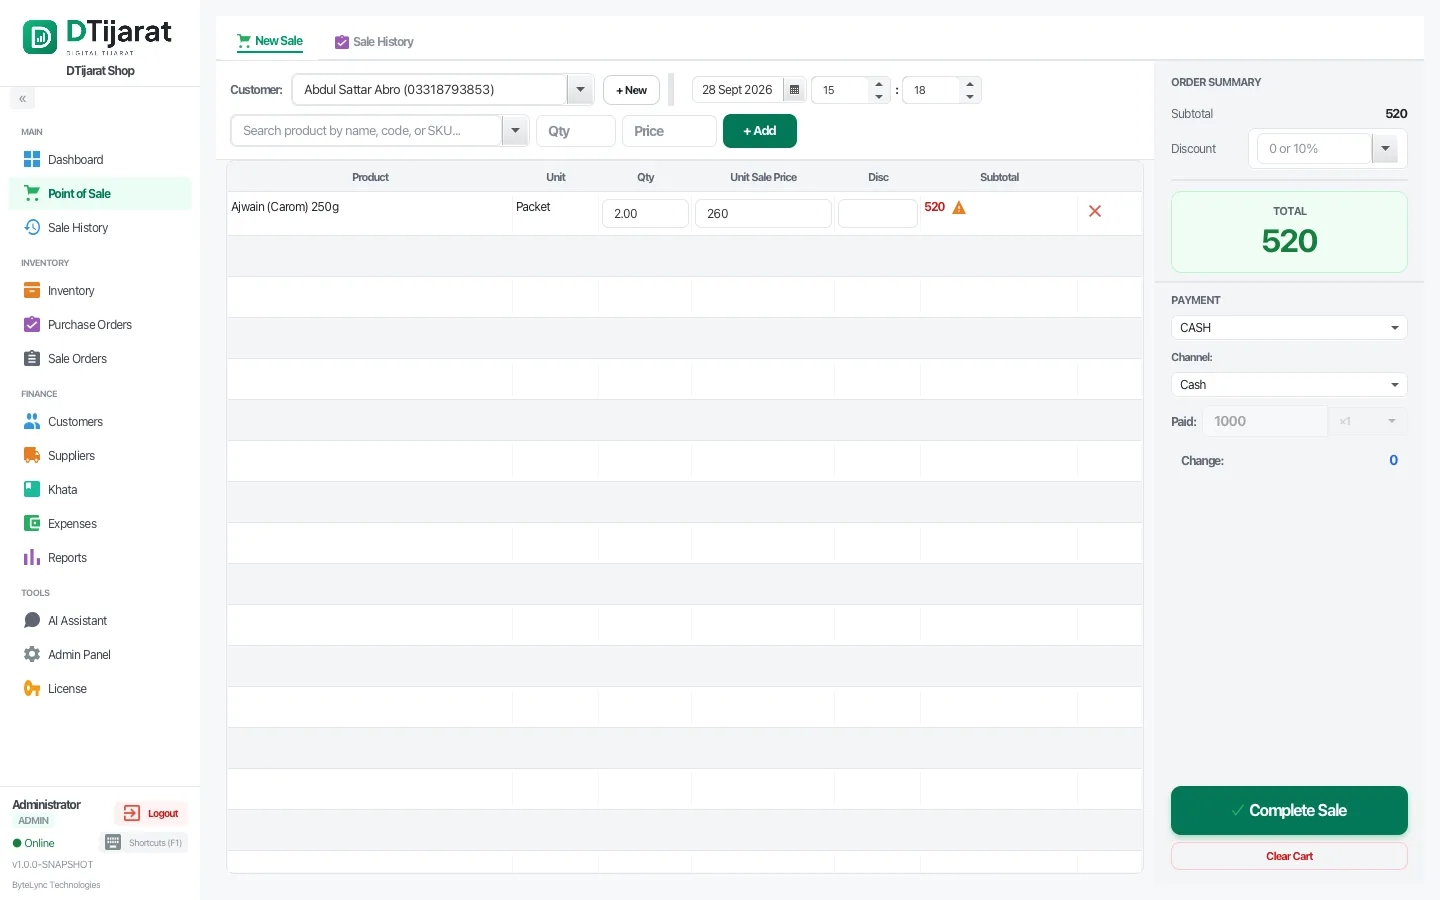The height and width of the screenshot is (900, 1440).
Task: Click the Disc field in Ajwain row
Action: pos(878,213)
